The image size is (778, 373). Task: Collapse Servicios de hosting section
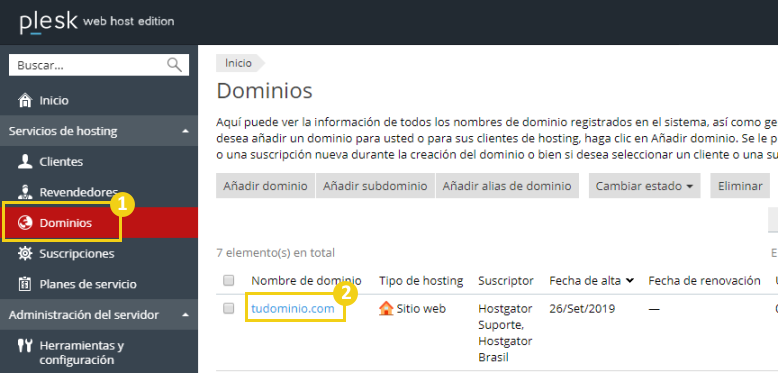pos(186,131)
